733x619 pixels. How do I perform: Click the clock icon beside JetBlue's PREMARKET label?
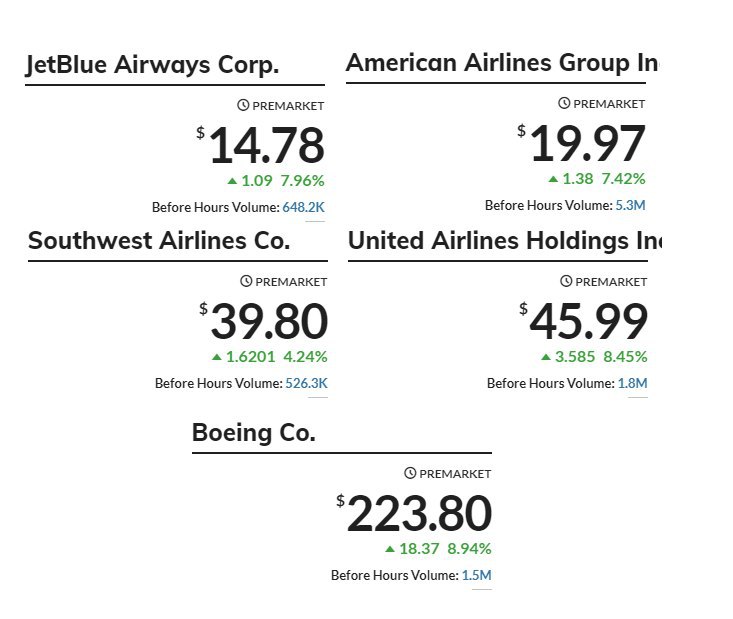pos(243,105)
